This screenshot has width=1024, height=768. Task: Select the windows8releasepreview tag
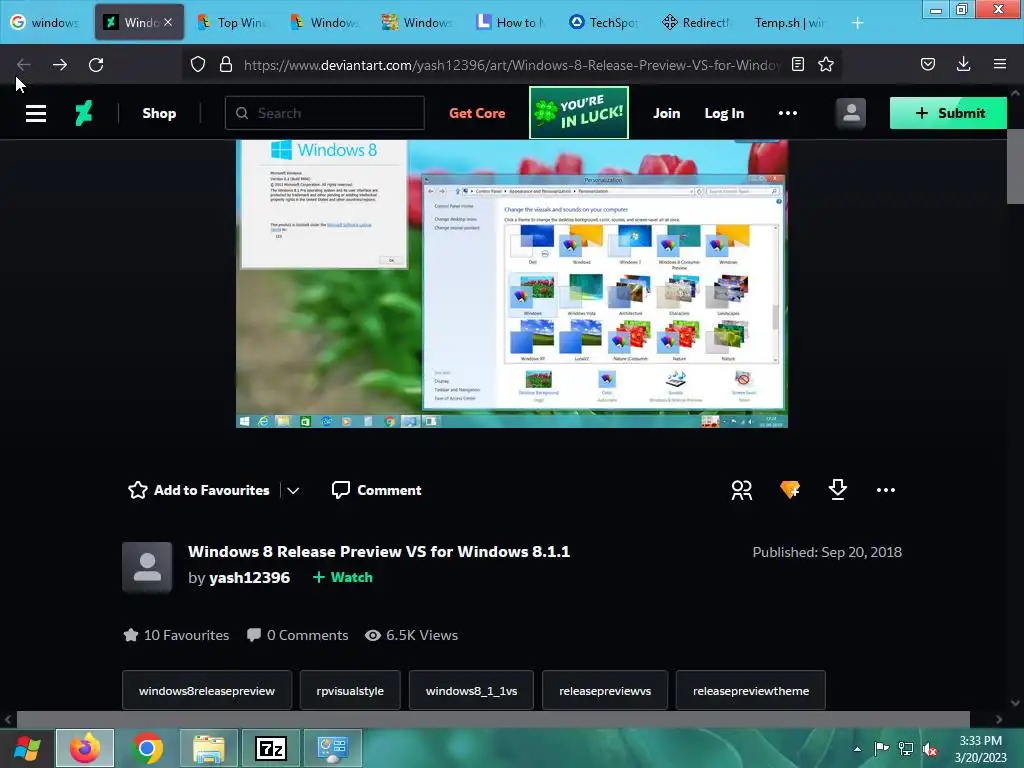(x=206, y=690)
